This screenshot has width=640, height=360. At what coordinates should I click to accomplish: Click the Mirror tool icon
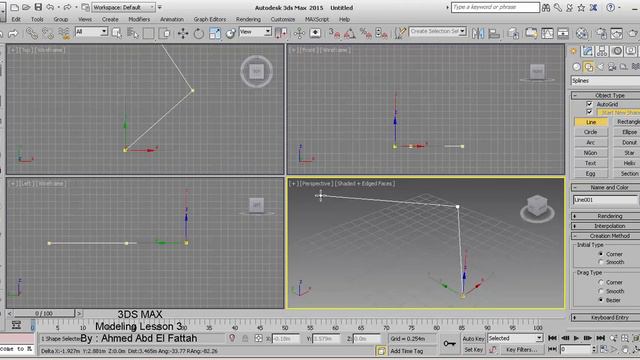[x=478, y=33]
